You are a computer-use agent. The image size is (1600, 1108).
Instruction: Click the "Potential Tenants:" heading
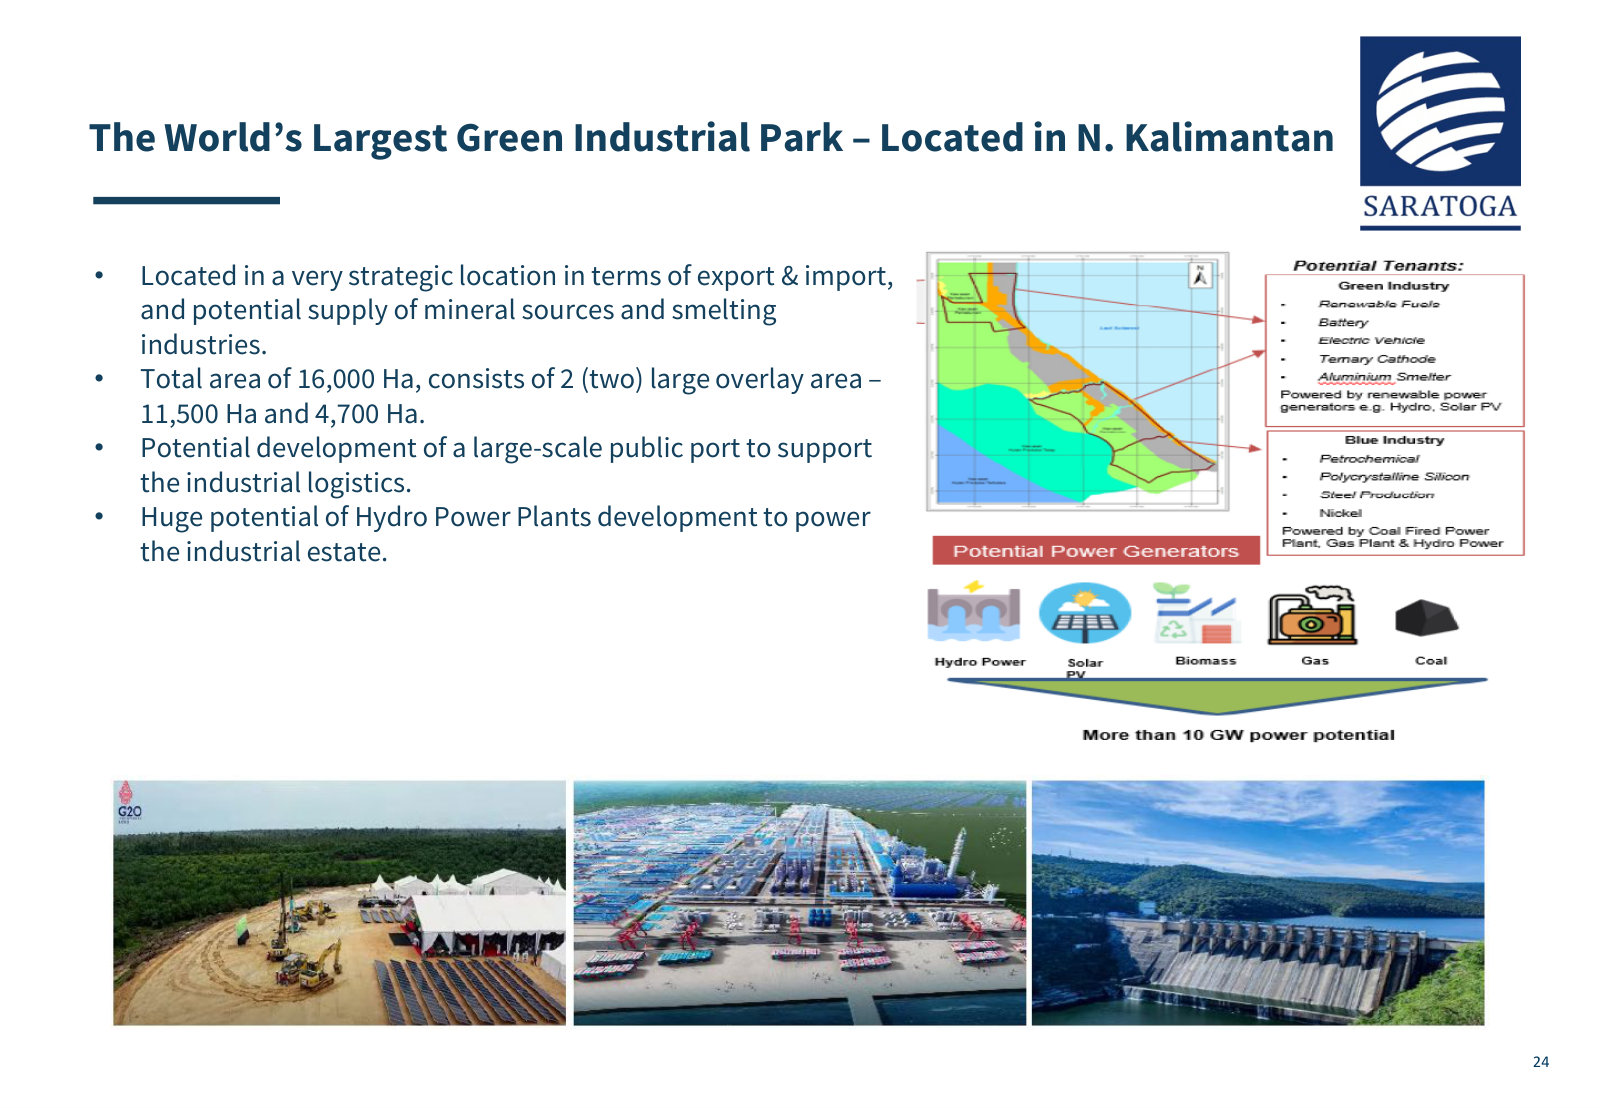[1378, 265]
